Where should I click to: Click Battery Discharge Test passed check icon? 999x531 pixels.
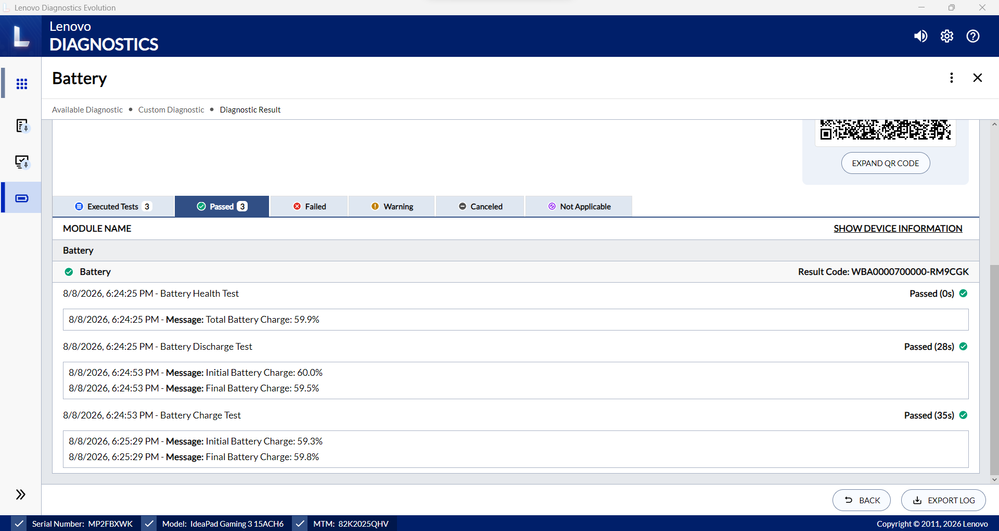click(x=963, y=346)
